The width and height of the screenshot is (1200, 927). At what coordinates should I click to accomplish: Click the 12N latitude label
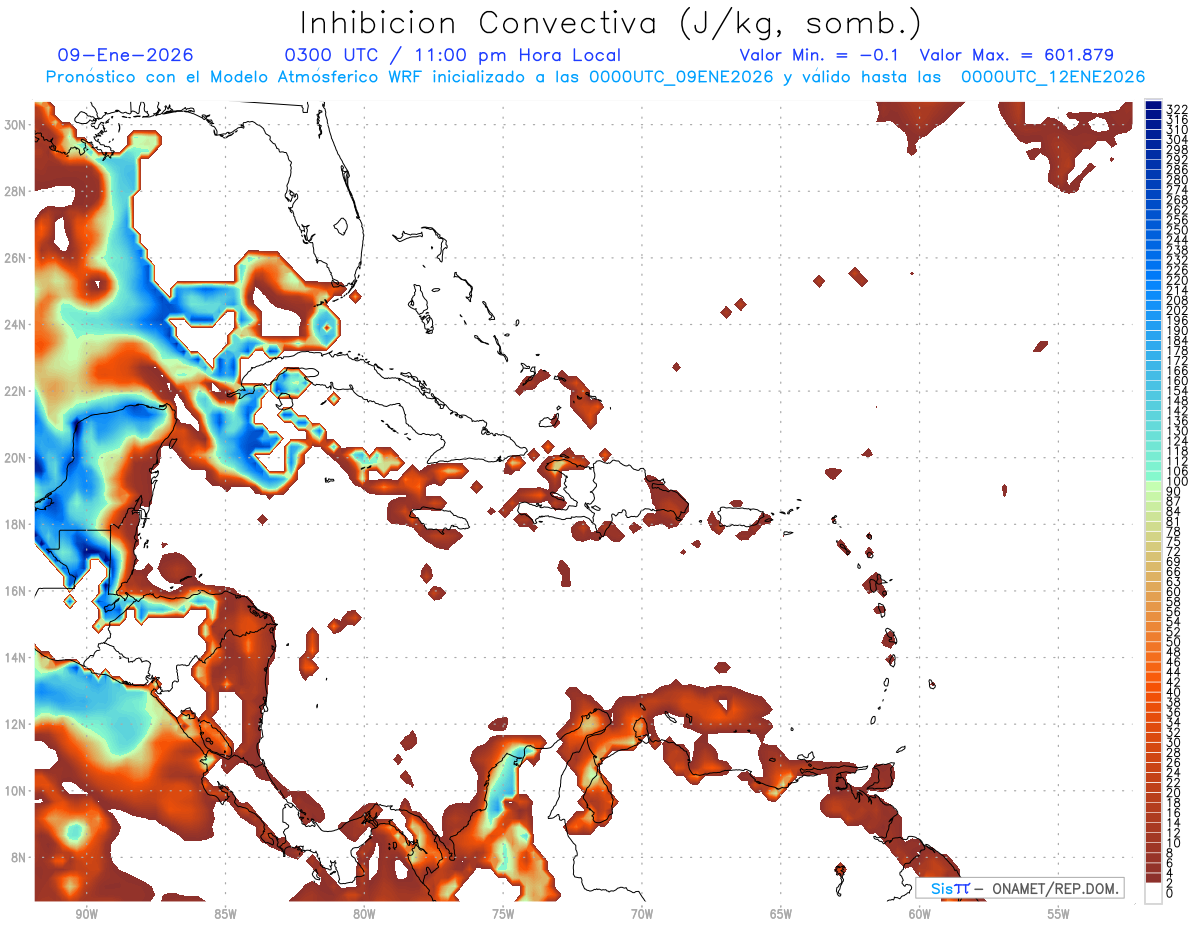[16, 724]
